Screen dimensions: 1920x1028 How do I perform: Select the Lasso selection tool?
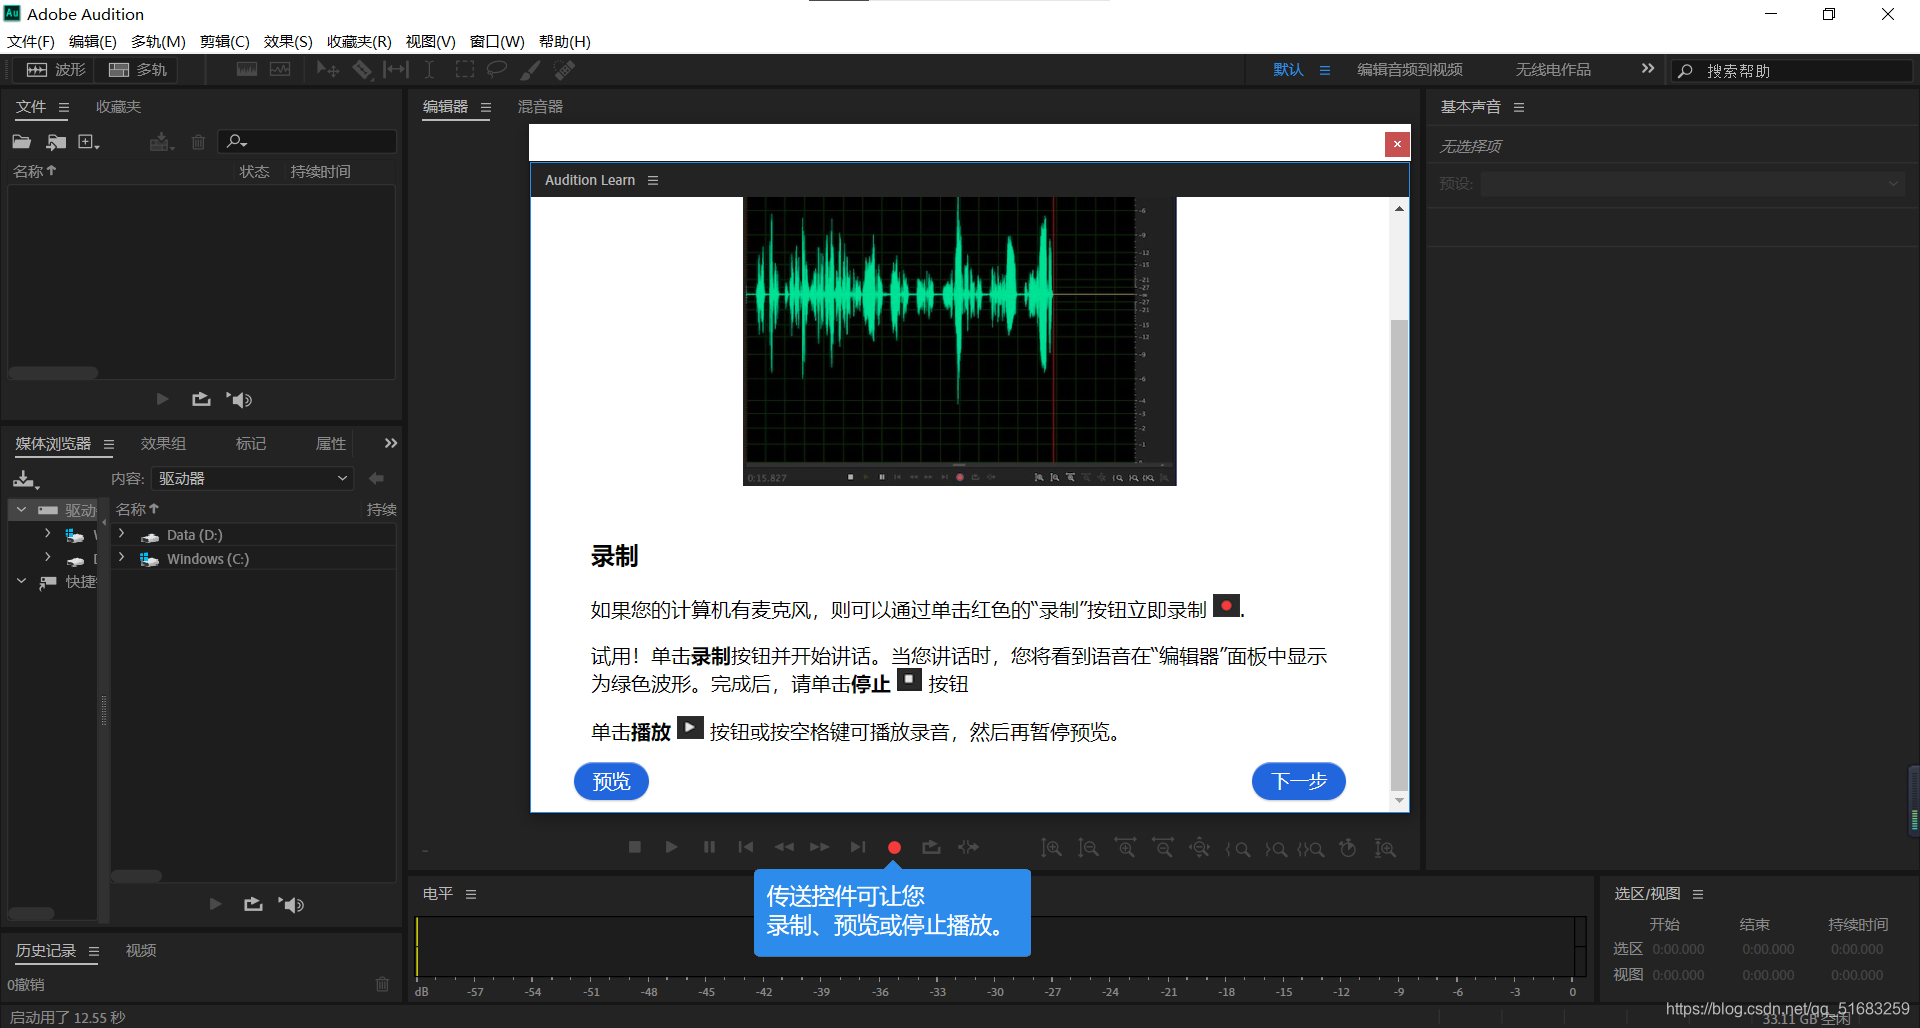[496, 70]
